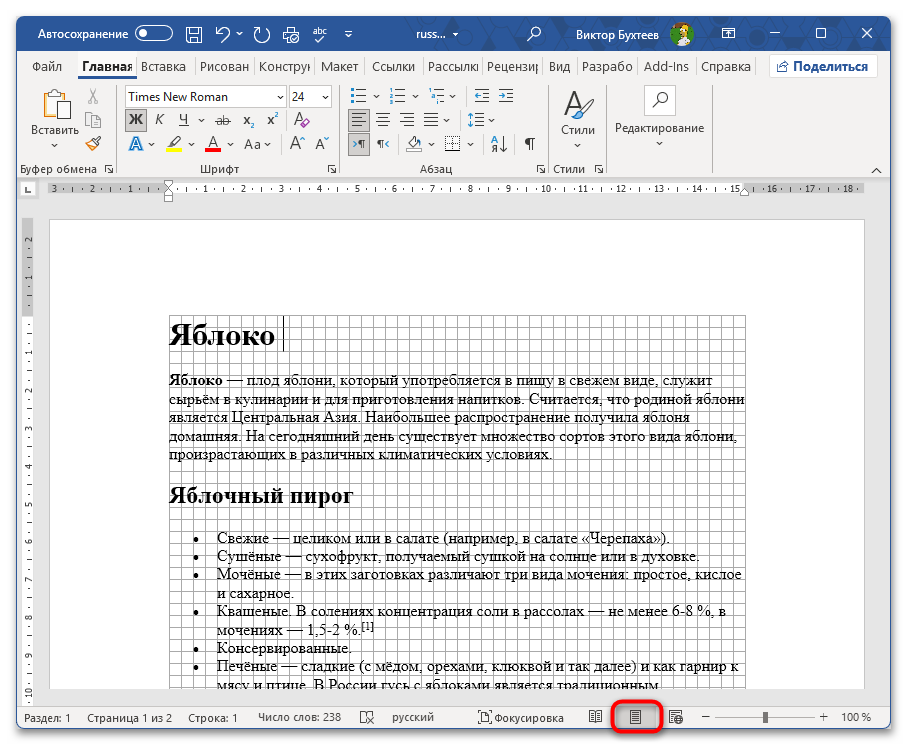Screen dimensions: 907x745
Task: Select Print Layout view in status bar
Action: 635,717
